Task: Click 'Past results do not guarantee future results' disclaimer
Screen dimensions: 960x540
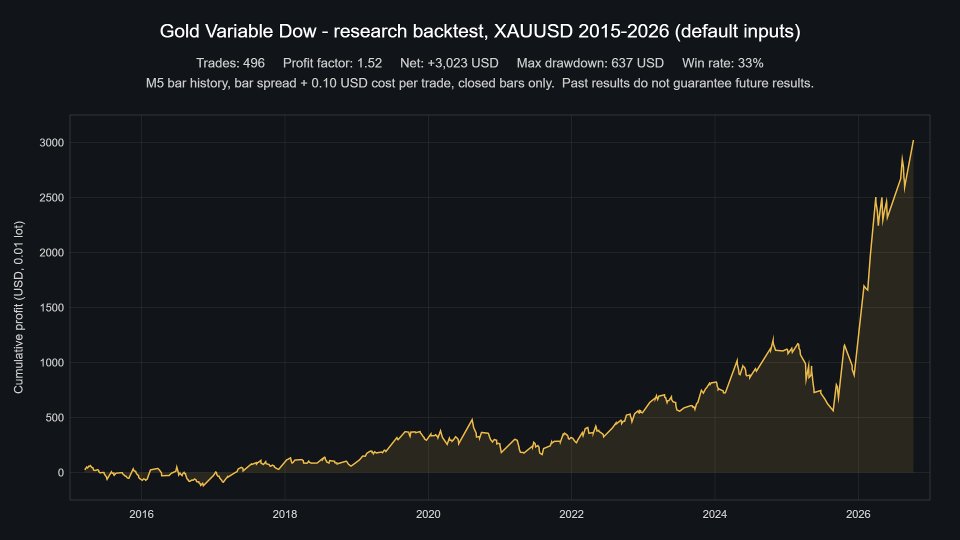Action: pyautogui.click(x=688, y=83)
